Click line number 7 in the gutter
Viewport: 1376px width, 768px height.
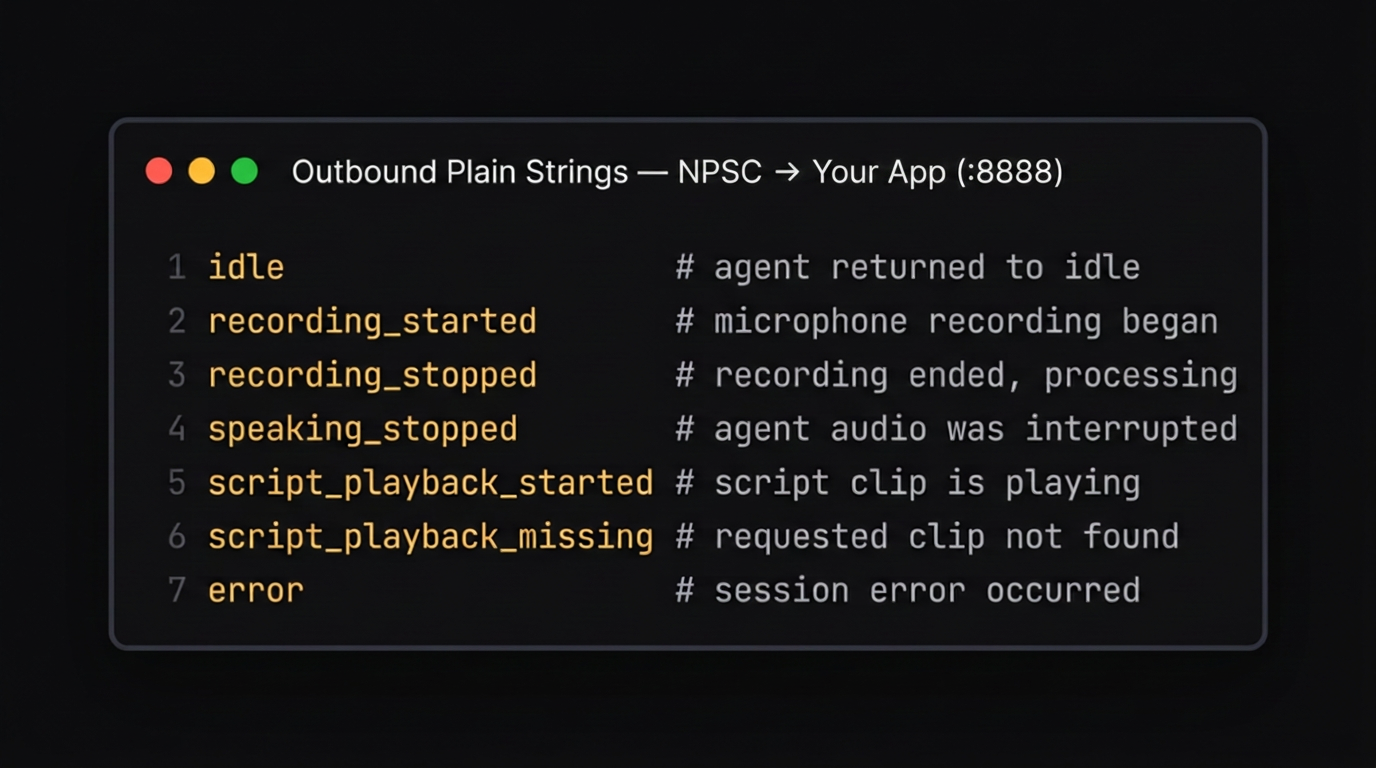pos(177,590)
